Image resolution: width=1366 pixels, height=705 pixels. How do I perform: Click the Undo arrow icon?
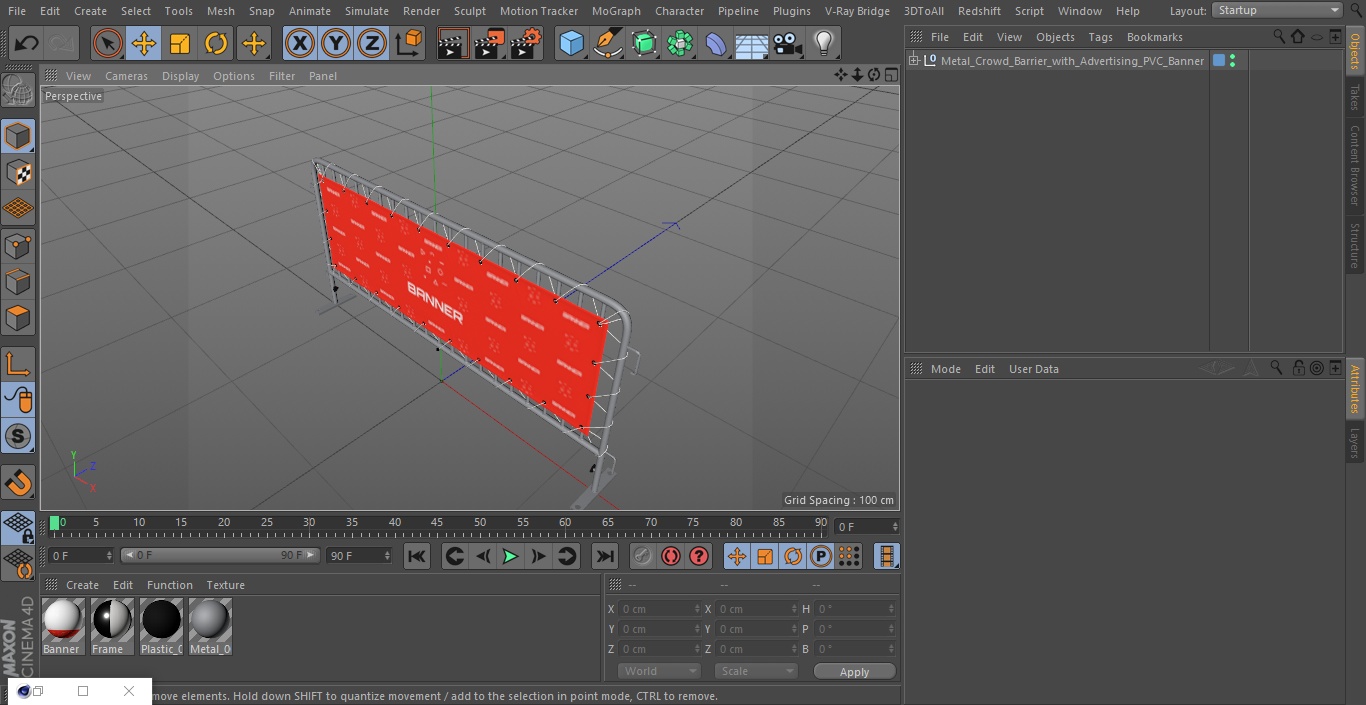point(26,43)
